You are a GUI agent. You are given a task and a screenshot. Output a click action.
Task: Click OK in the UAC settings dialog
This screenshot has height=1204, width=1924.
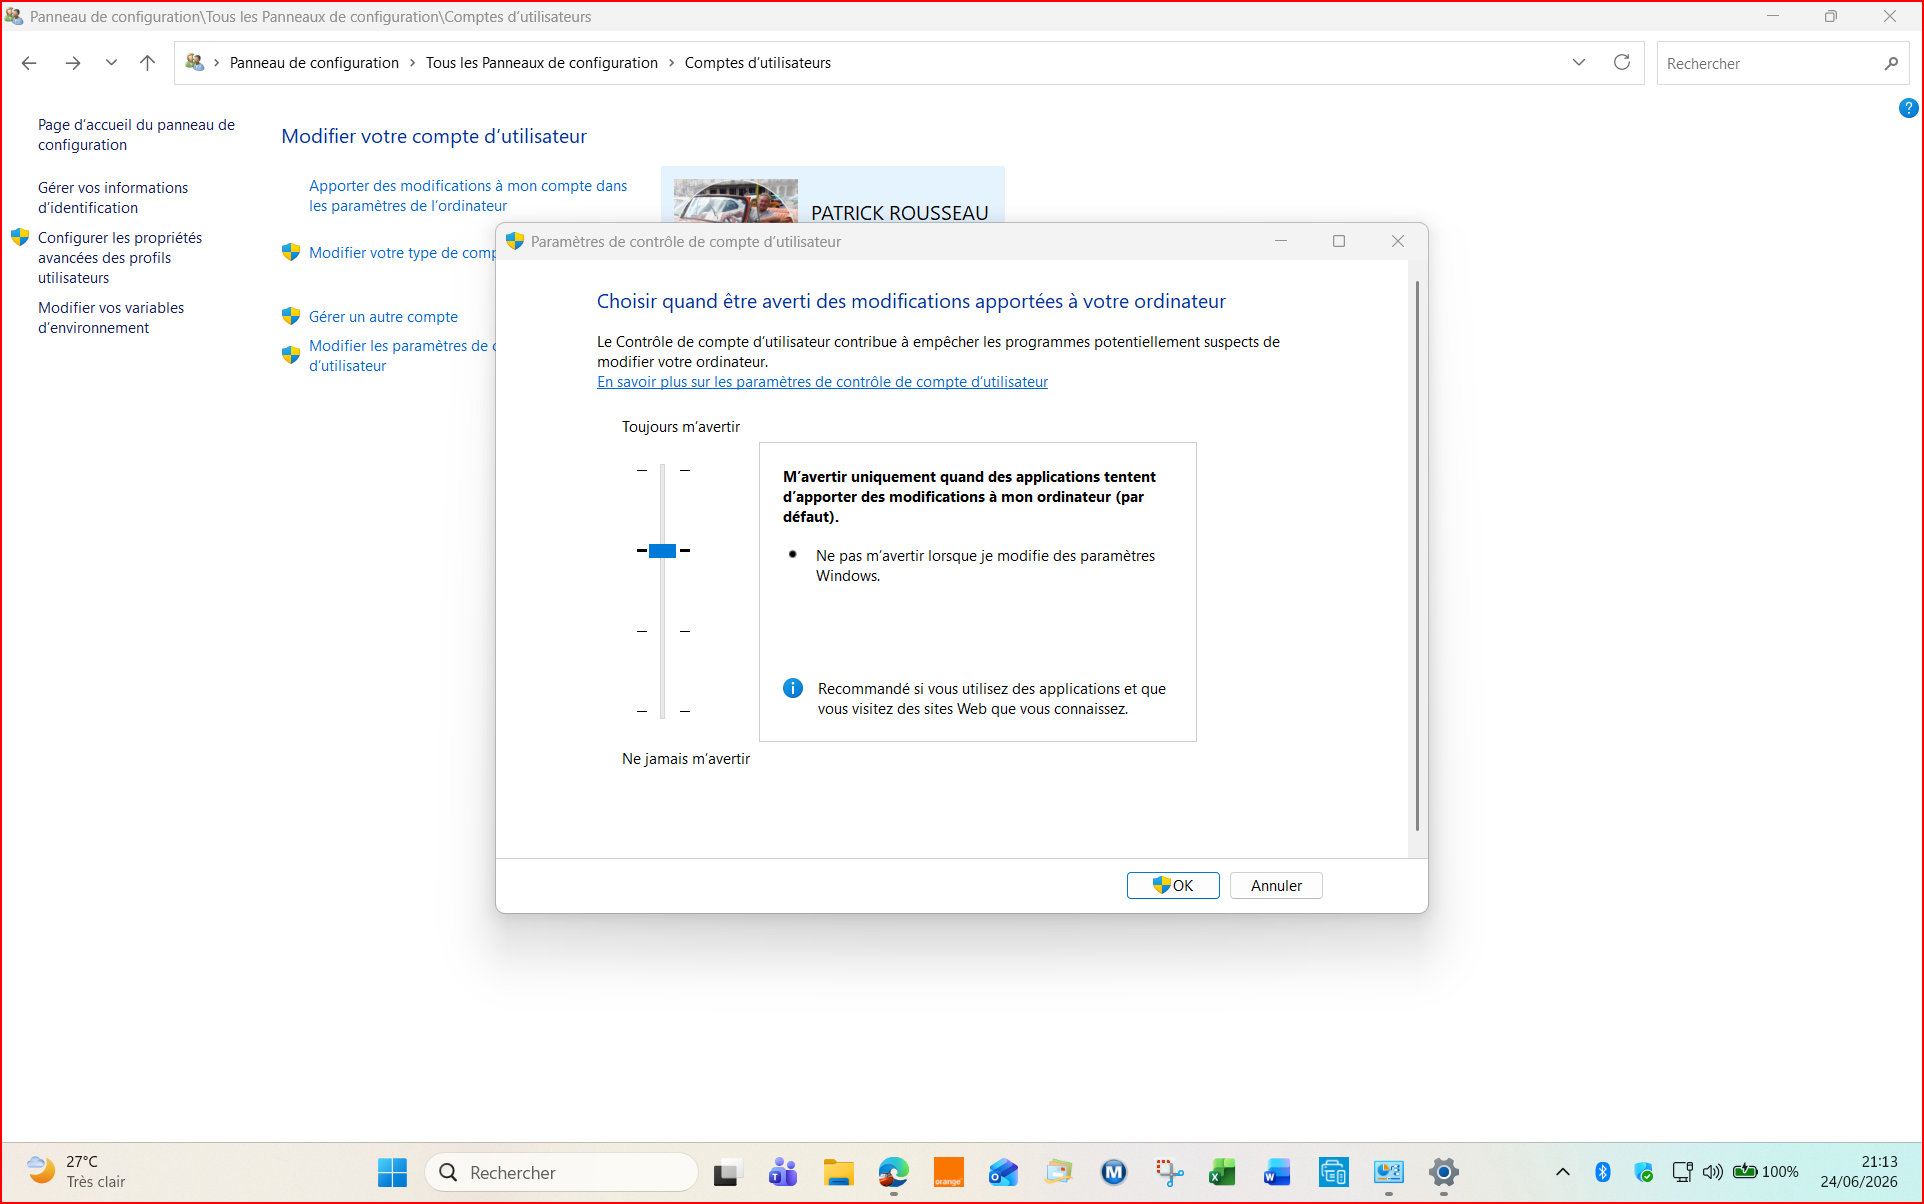pos(1173,885)
